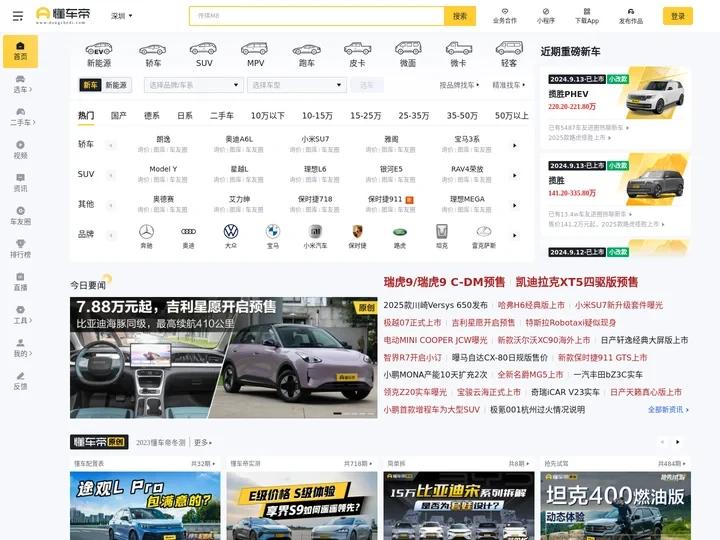Choose the 大众 brand logo
This screenshot has height=540, width=720.
coord(231,236)
